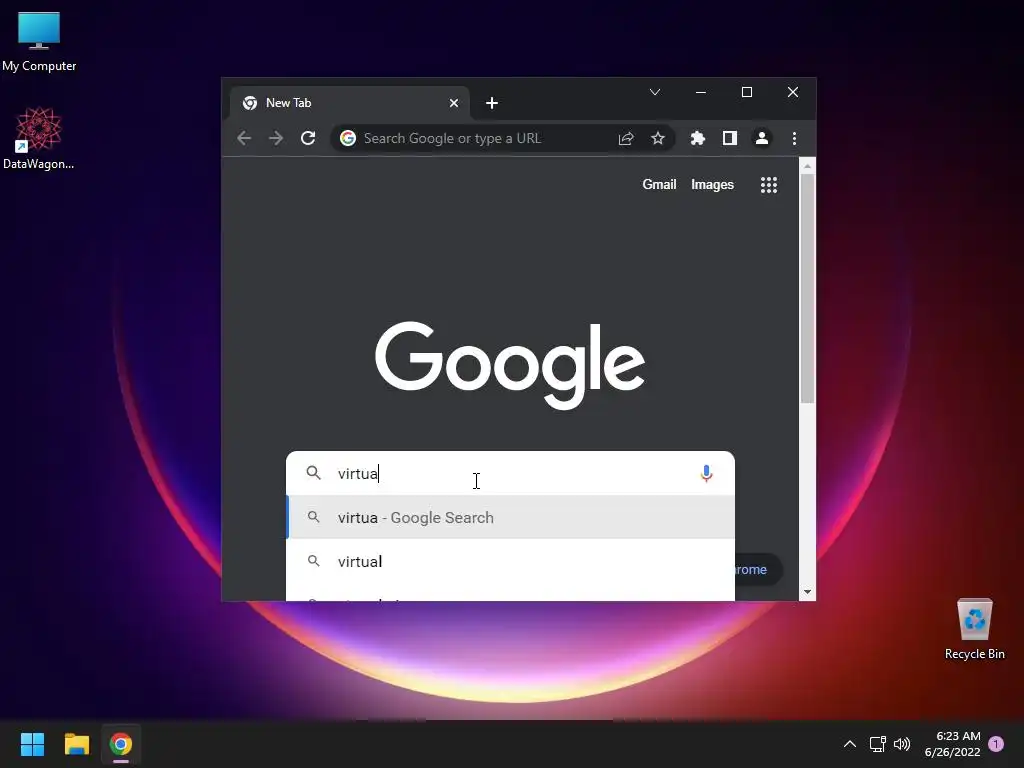Show hidden system tray icons
1024x768 pixels.
[x=850, y=744]
